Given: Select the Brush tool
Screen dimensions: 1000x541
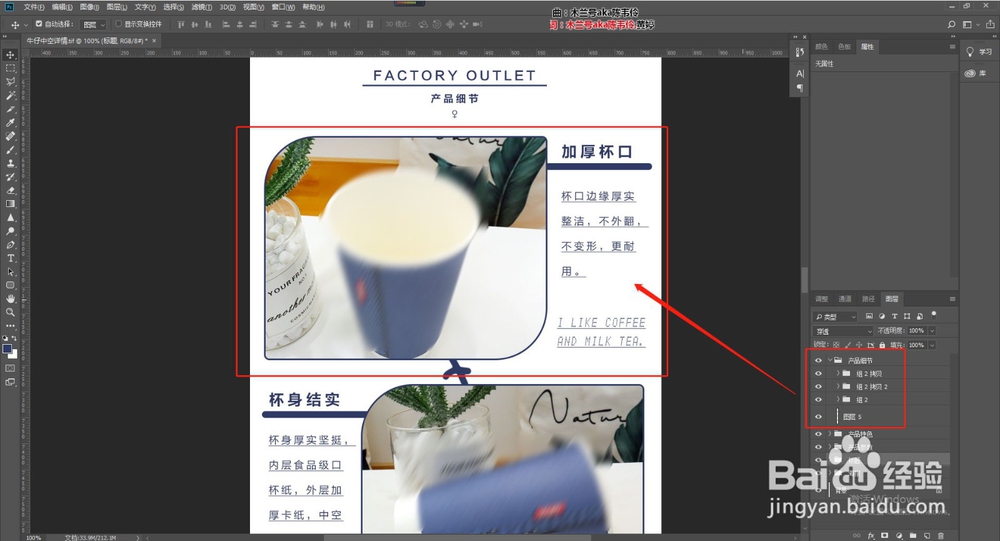Looking at the screenshot, I should 11,150.
